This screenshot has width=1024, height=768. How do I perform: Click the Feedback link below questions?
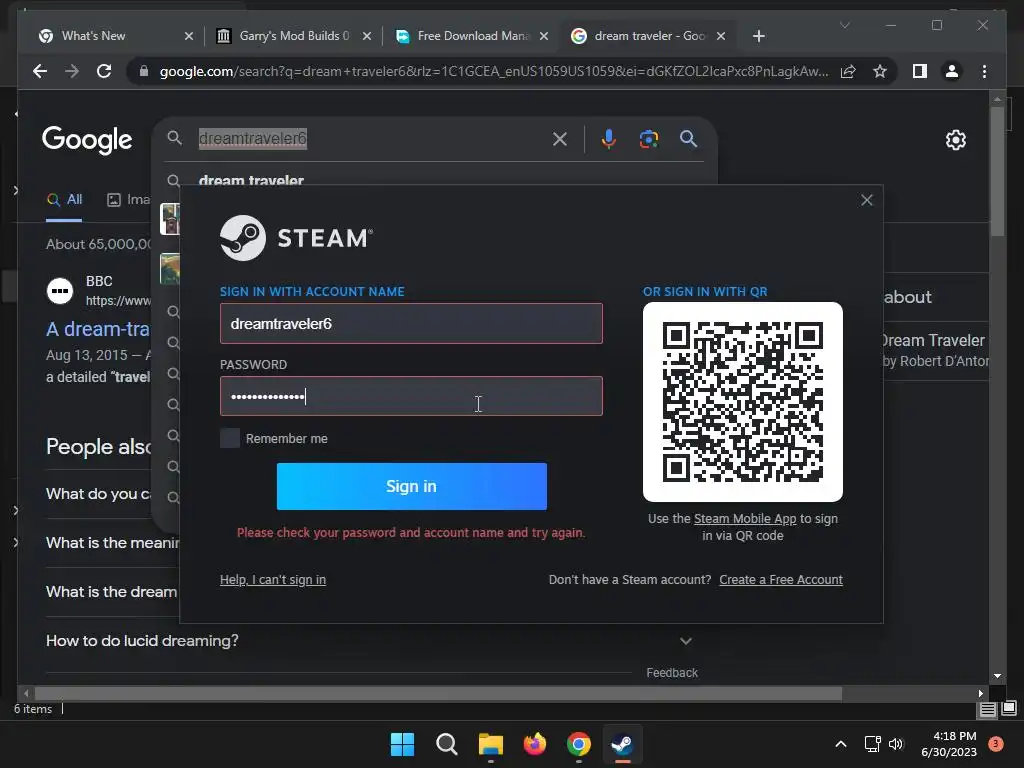tap(672, 673)
